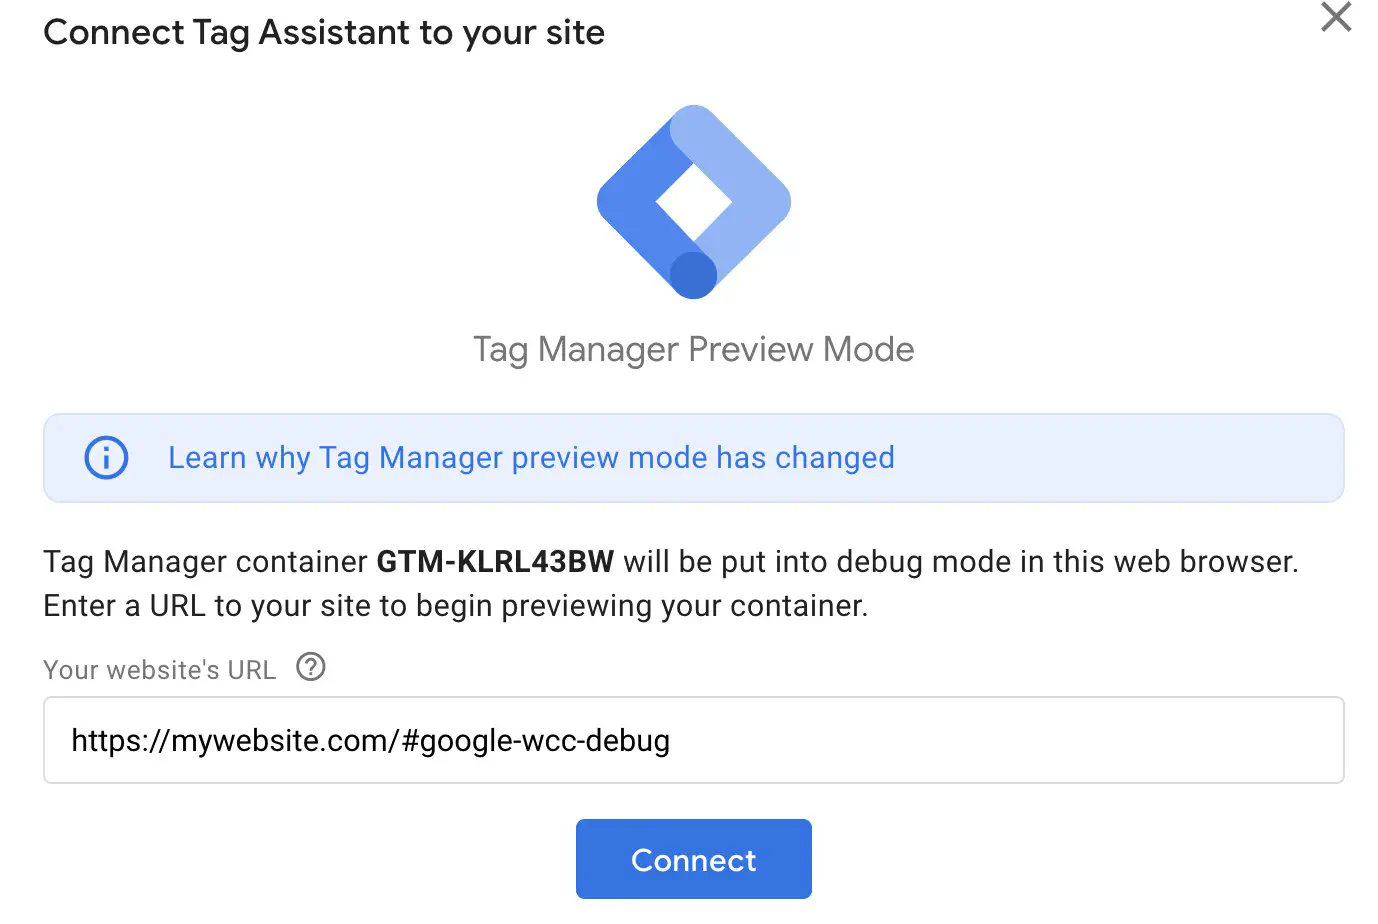1378x924 pixels.
Task: Click the Google Tag Manager diamond logo
Action: coord(694,201)
